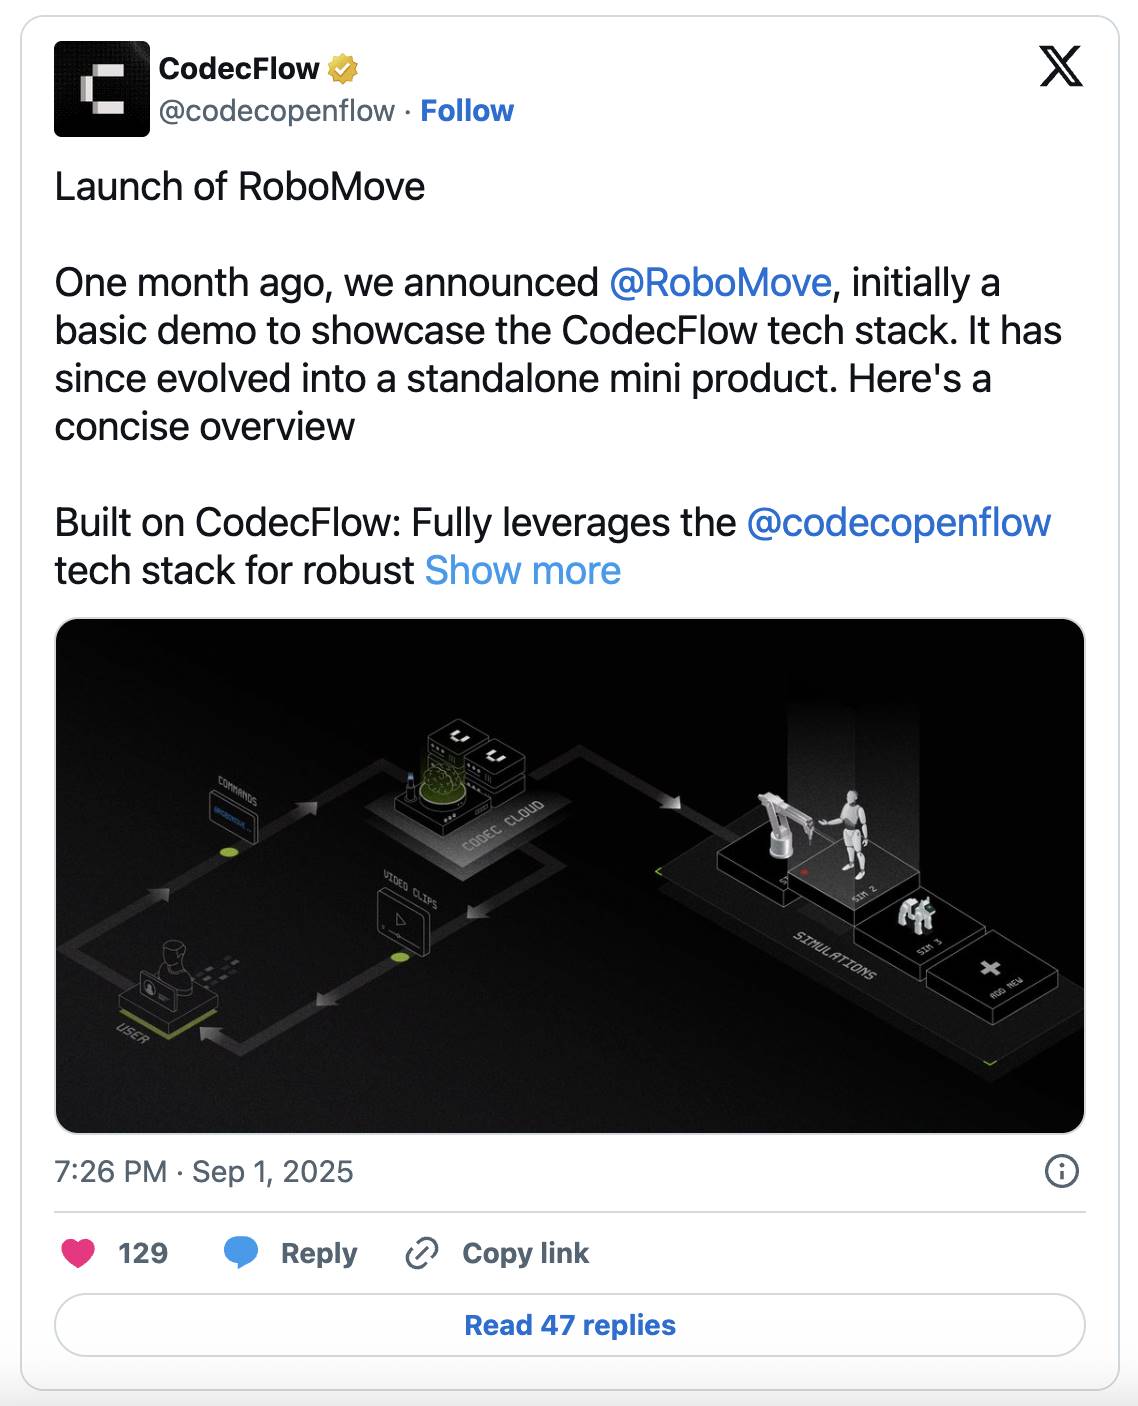Click the blue reply bubble icon
The image size is (1138, 1406).
coord(240,1253)
